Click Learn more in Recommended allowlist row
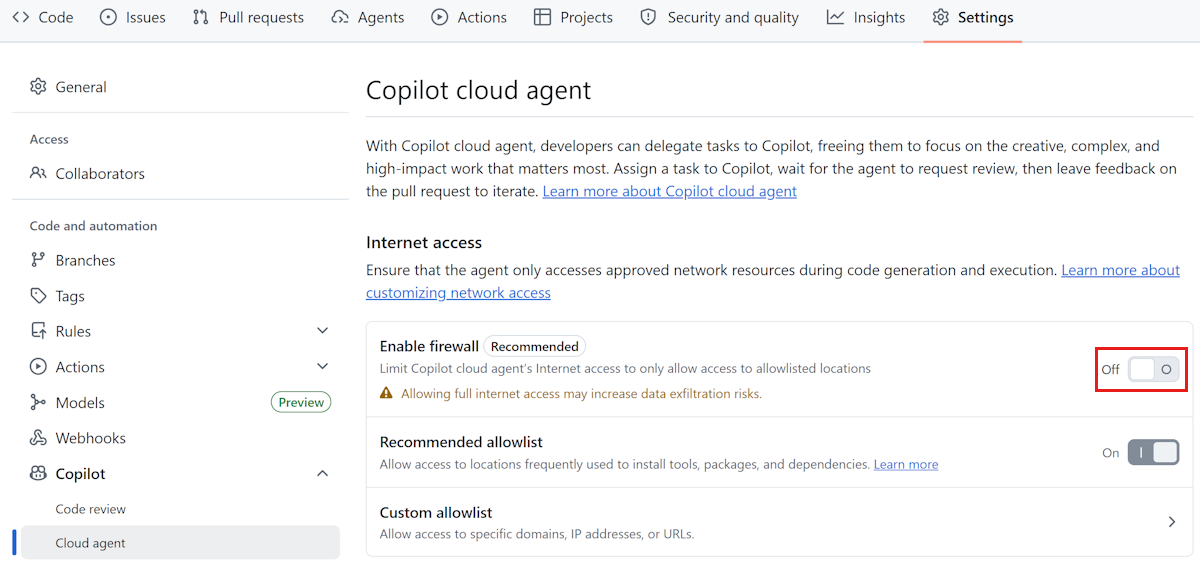The height and width of the screenshot is (565, 1200). (906, 464)
